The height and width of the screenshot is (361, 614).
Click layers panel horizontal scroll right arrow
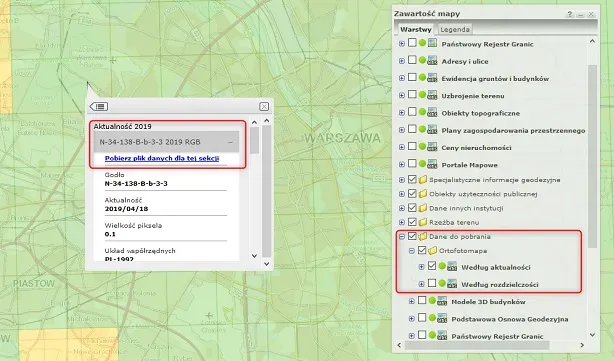(x=582, y=345)
